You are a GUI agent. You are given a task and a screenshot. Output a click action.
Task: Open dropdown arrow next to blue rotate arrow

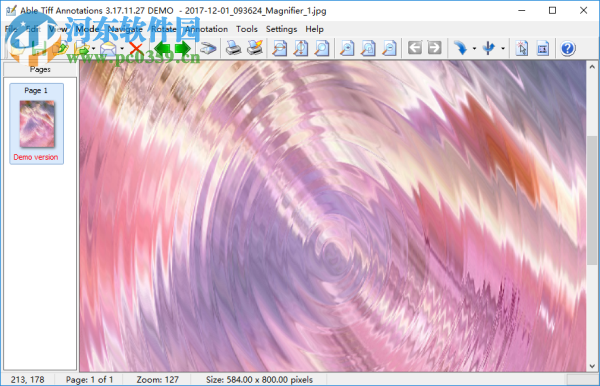tap(474, 49)
